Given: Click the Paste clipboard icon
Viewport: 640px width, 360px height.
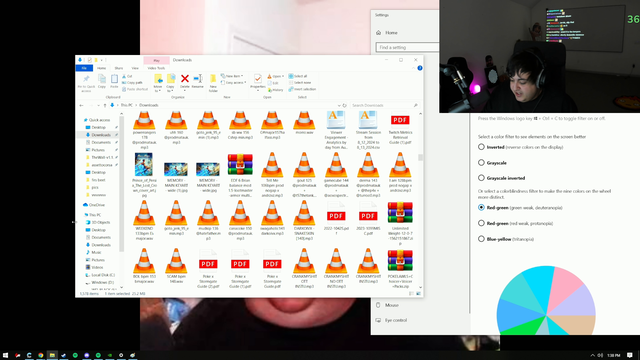Looking at the screenshot, I should point(114,78).
